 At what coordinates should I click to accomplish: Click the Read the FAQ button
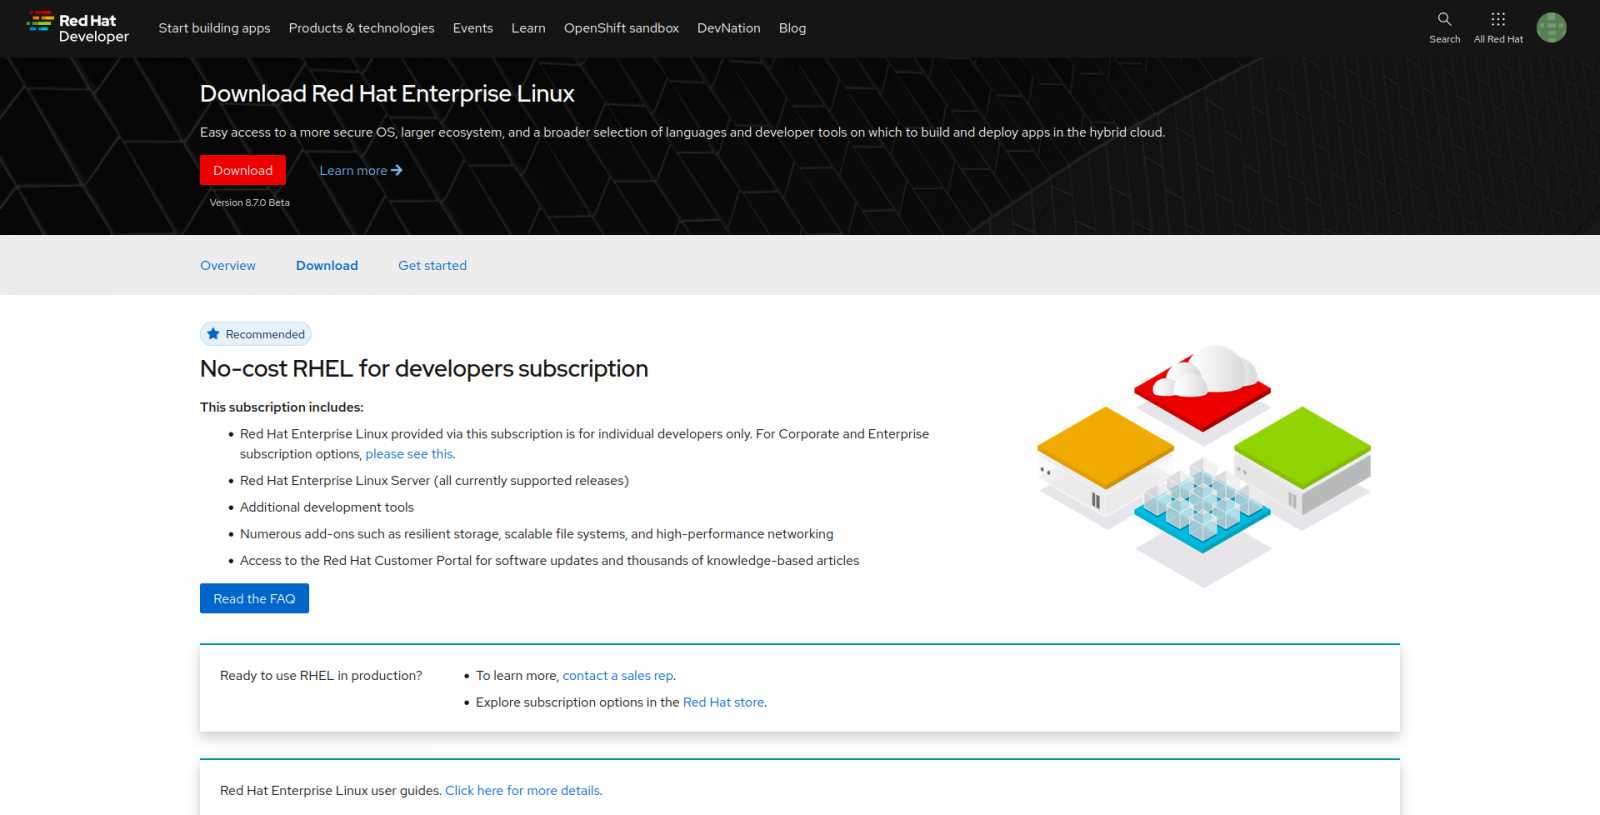[x=254, y=598]
